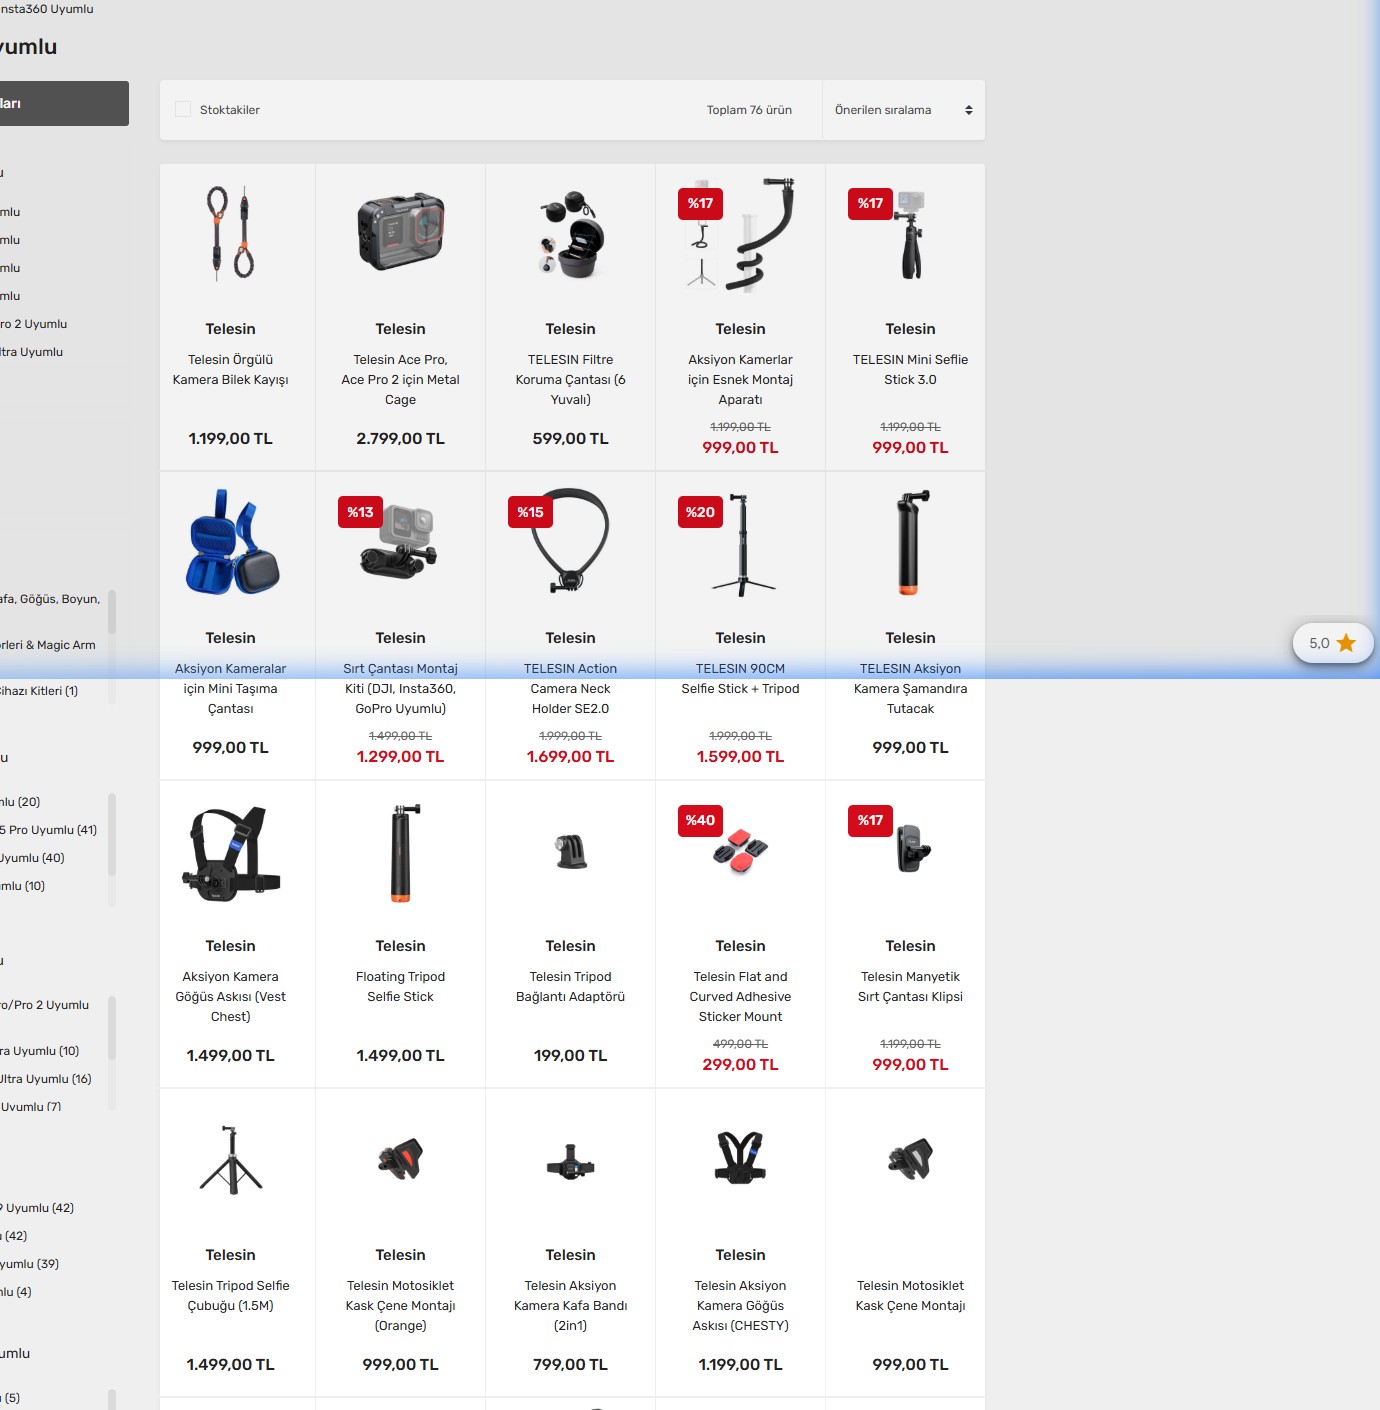Click the Toplam 76 ürün count text
The image size is (1380, 1410).
click(749, 110)
